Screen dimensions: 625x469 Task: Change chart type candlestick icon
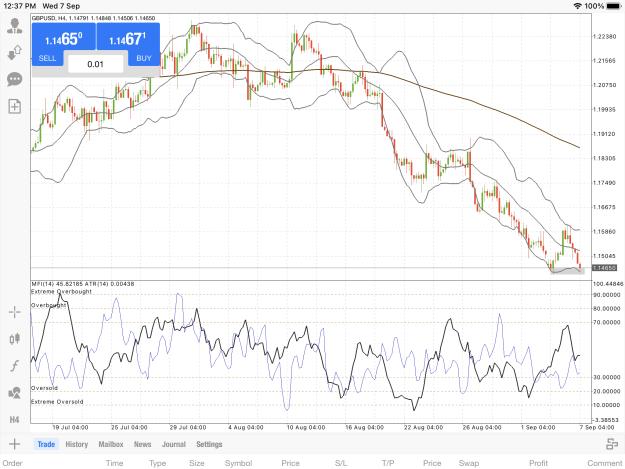pos(15,339)
